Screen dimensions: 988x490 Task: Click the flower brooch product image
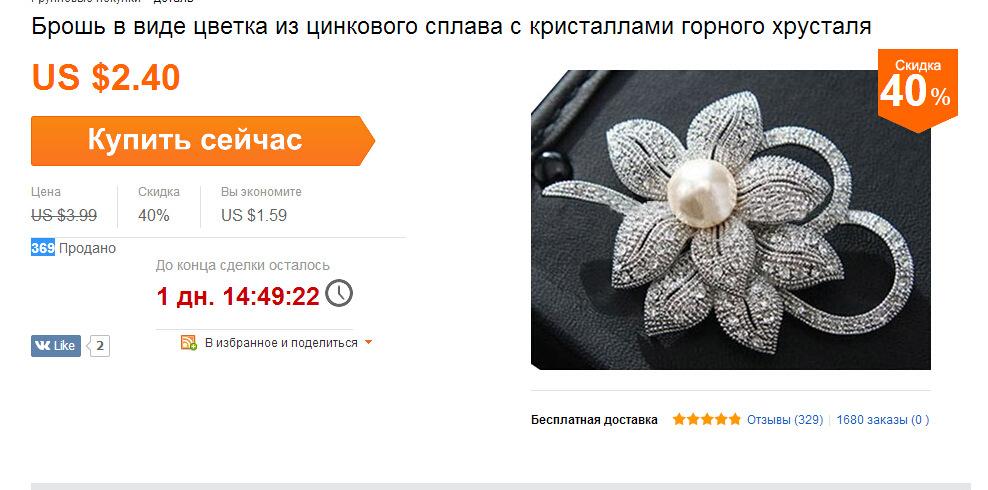(730, 219)
